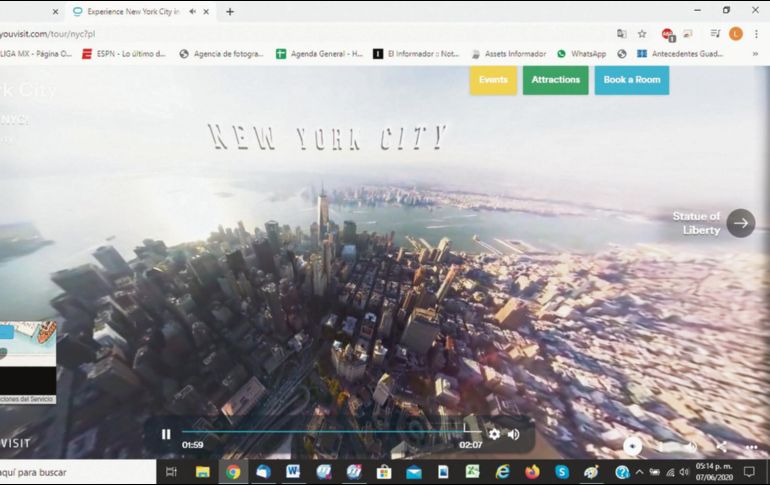The image size is (770, 485).
Task: Open the LIGA MX bookmark
Action: point(35,54)
